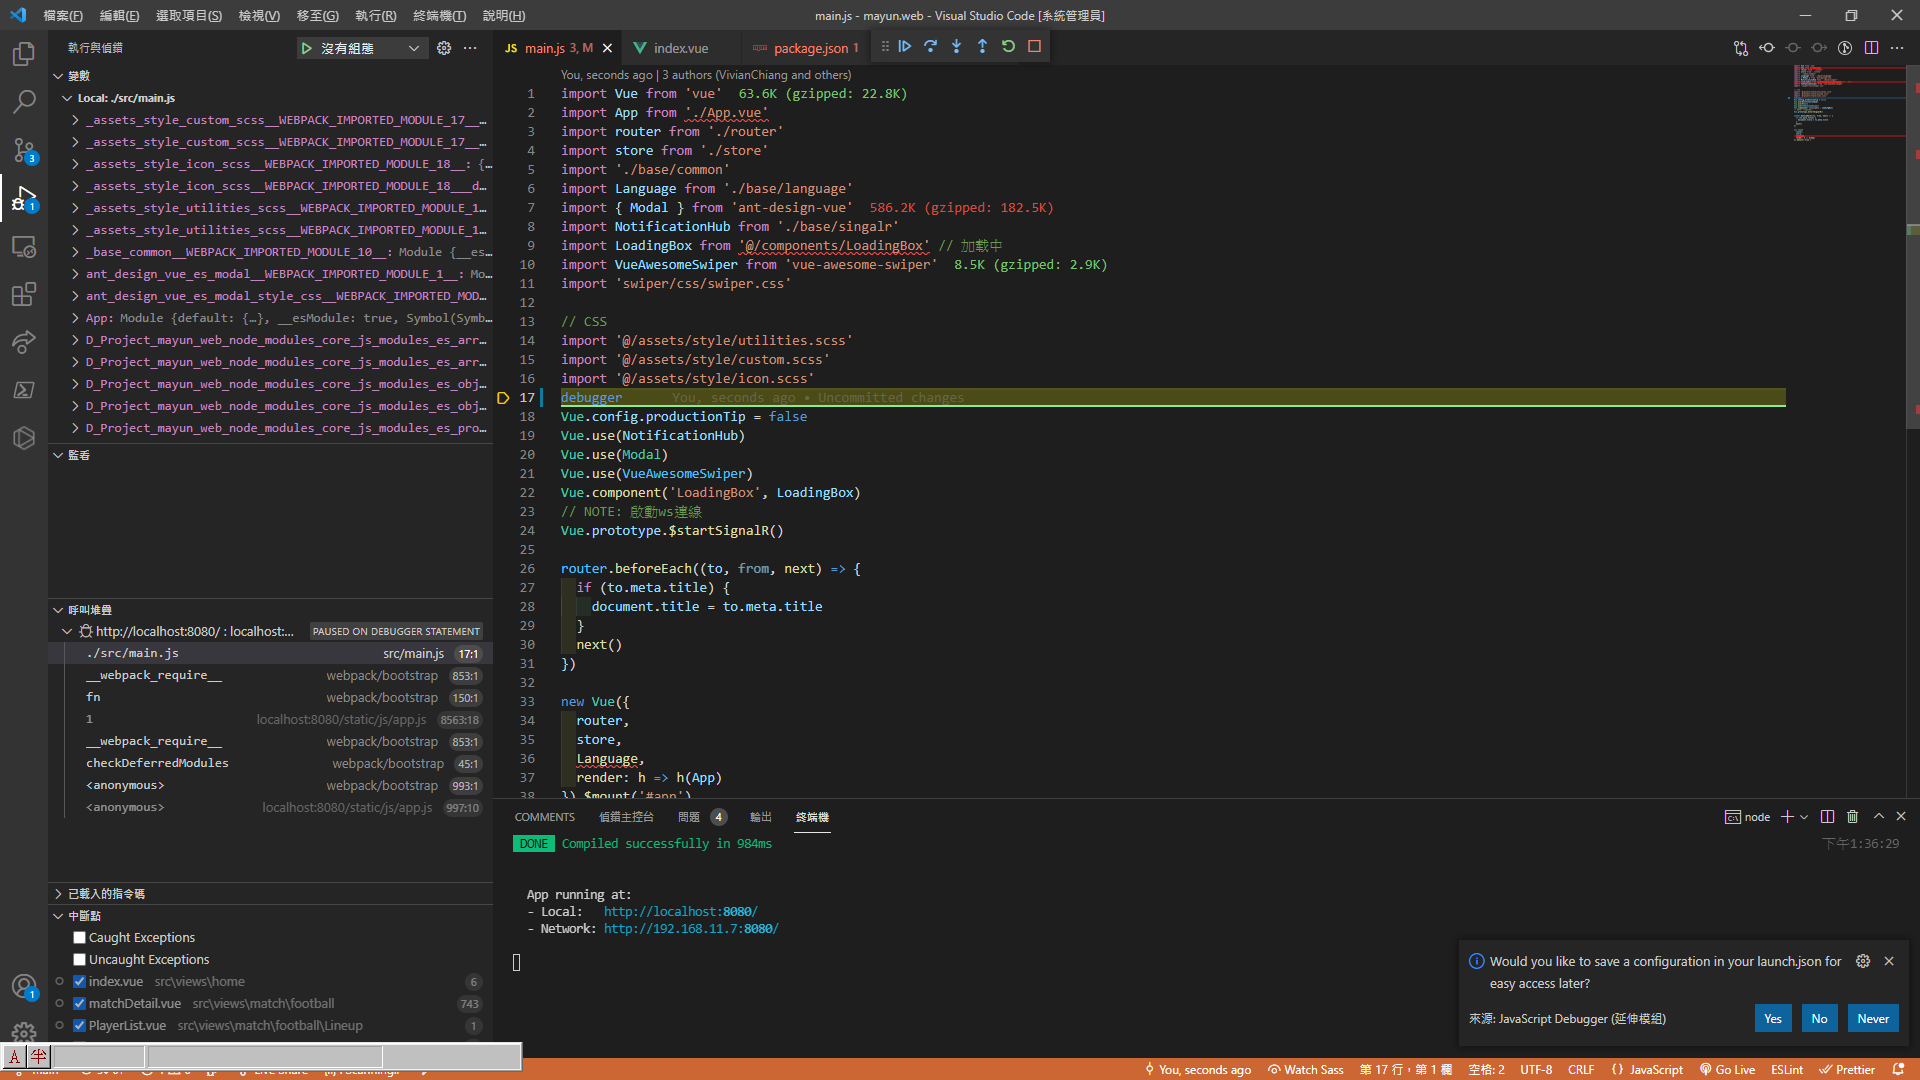Restart the debugging session
Image resolution: width=1920 pixels, height=1080 pixels.
(x=1008, y=46)
